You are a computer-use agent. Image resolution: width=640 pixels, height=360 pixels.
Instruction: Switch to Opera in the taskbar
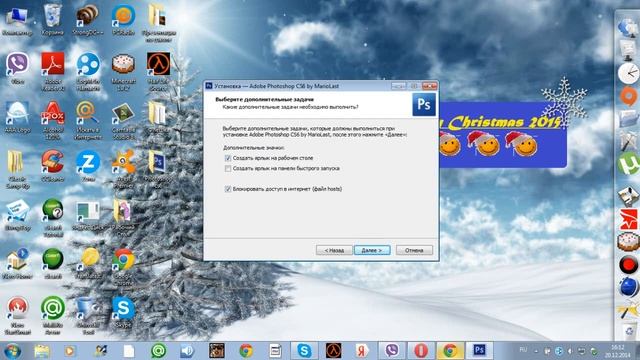pos(421,351)
